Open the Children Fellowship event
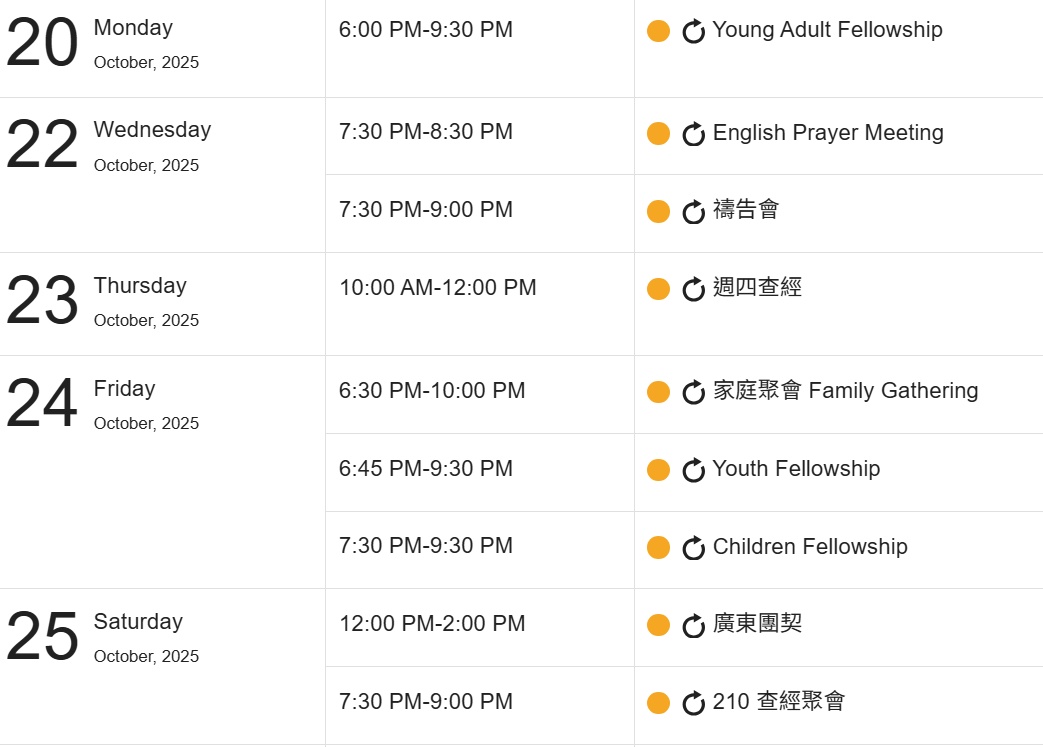The width and height of the screenshot is (1043, 747). pyautogui.click(x=810, y=547)
